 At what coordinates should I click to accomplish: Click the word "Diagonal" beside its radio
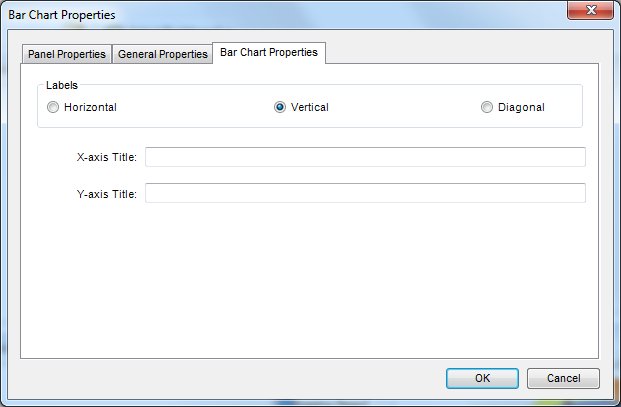(x=521, y=108)
